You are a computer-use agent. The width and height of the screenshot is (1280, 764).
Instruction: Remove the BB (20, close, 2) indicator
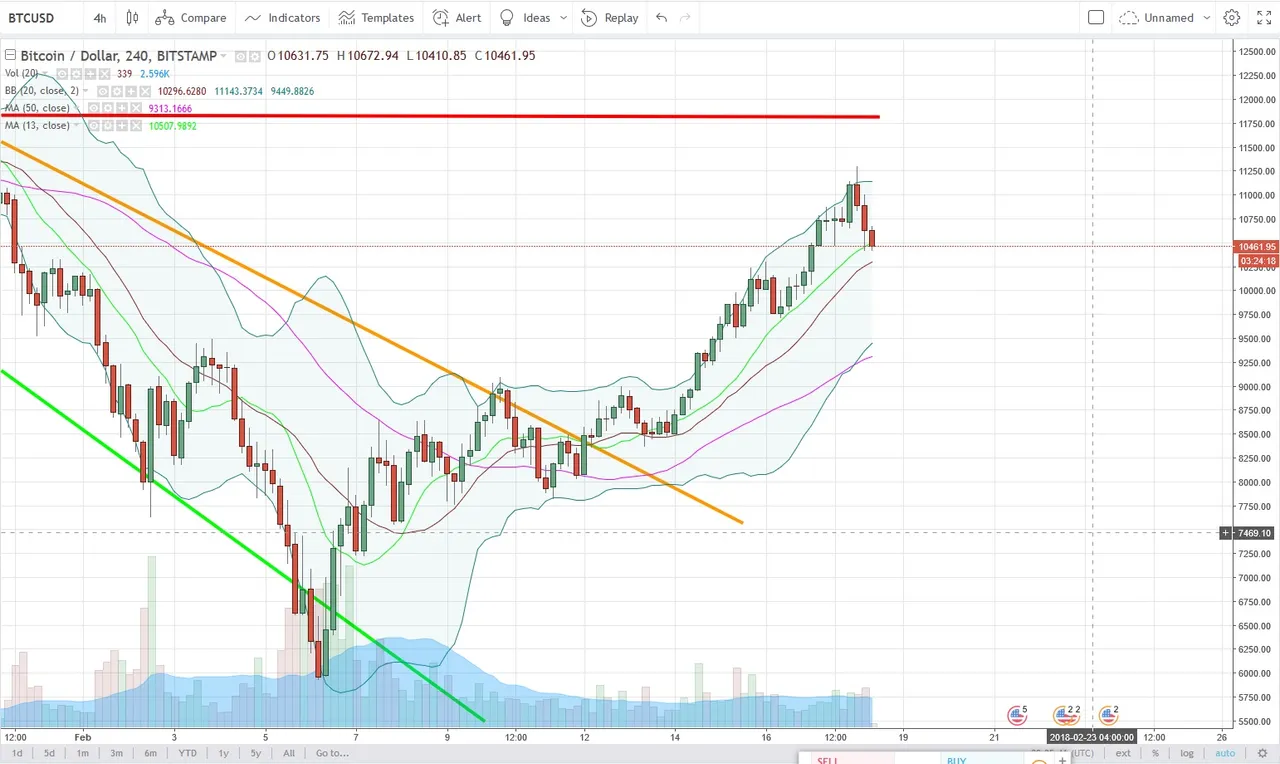(145, 91)
